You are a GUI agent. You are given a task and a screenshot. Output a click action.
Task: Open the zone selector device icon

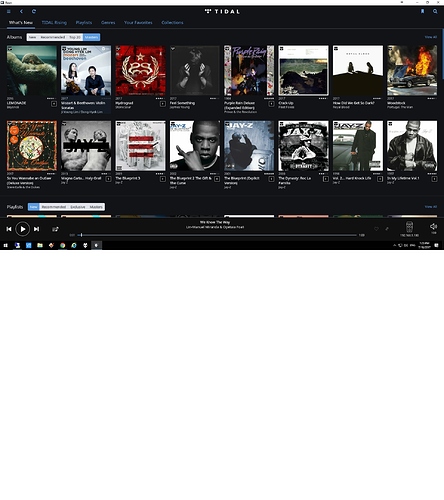coord(409,227)
